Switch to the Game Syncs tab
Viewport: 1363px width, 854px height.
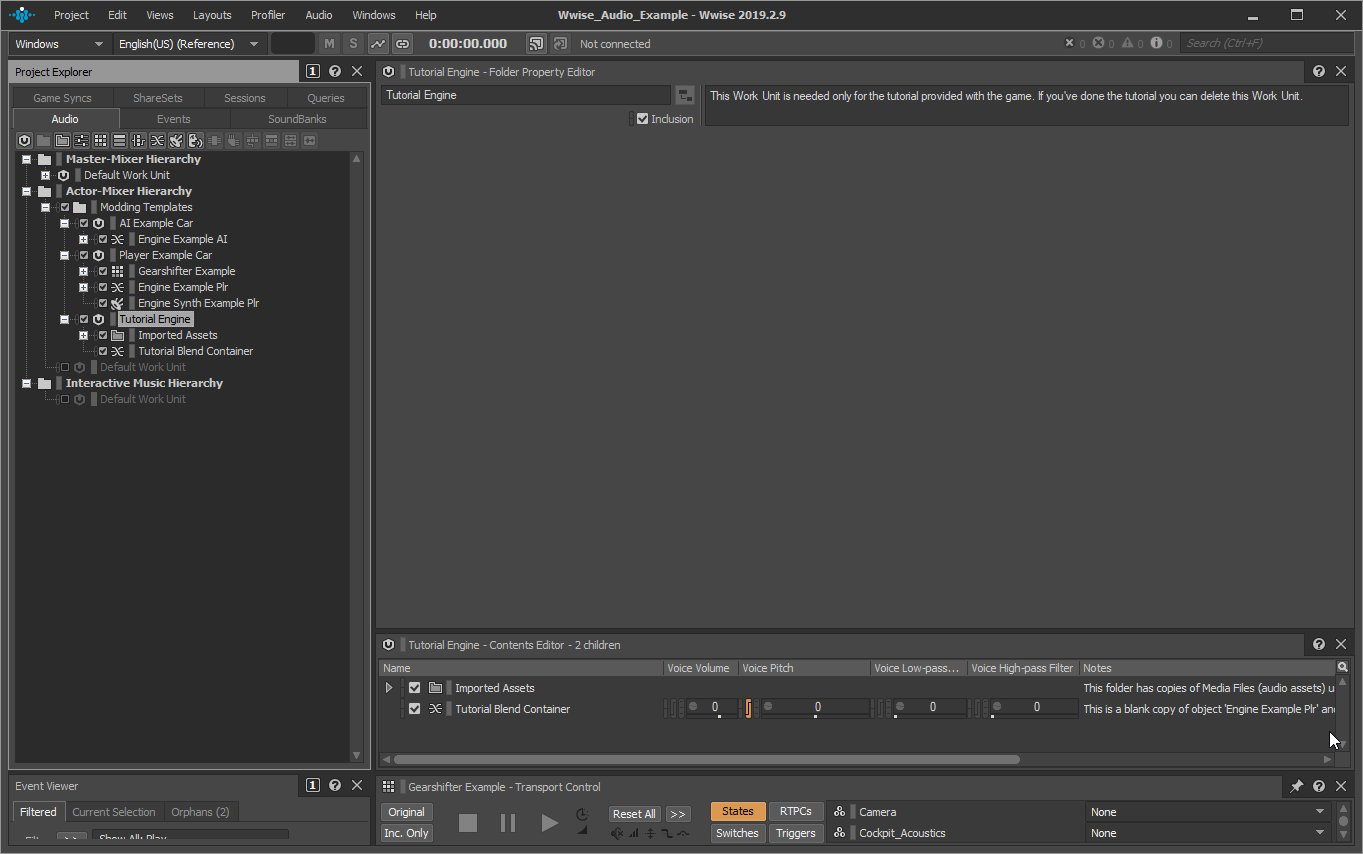point(62,97)
